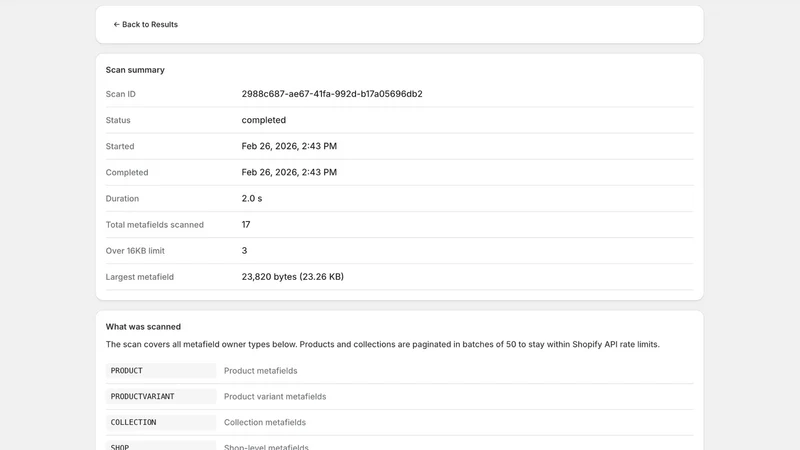The height and width of the screenshot is (450, 800).
Task: Click the PRODUCTVARIANT owner type tag
Action: (161, 396)
